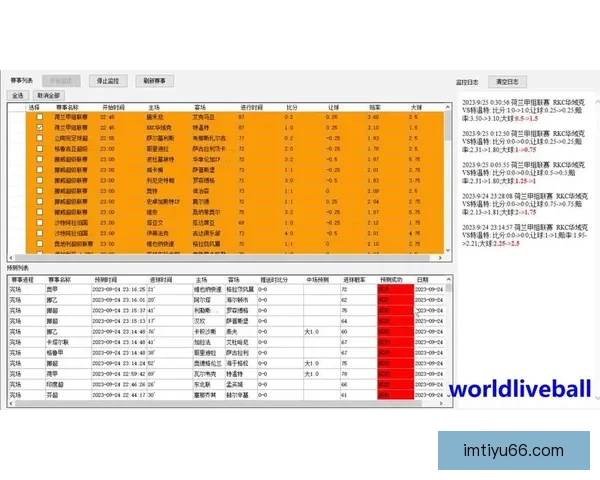Tick checkbox of match with odds 1.78
The image size is (600, 480).
point(39,149)
